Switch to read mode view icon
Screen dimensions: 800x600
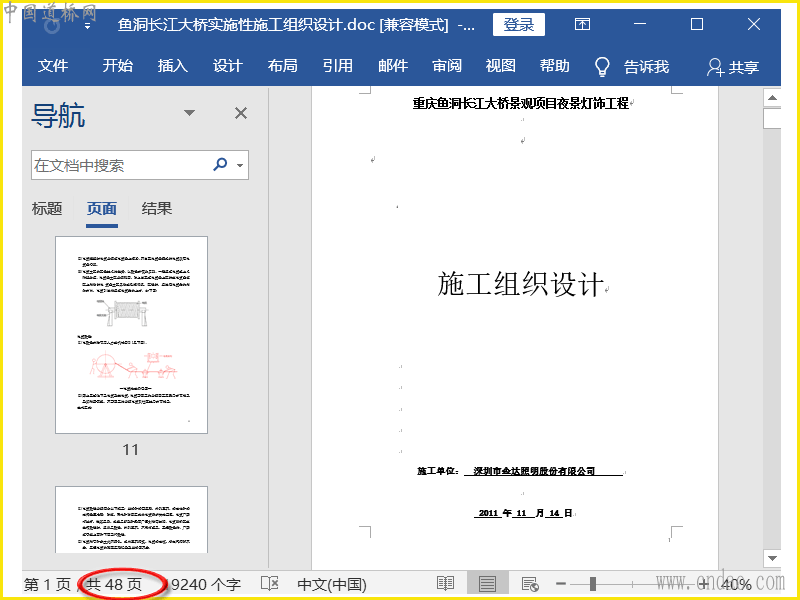coord(445,584)
